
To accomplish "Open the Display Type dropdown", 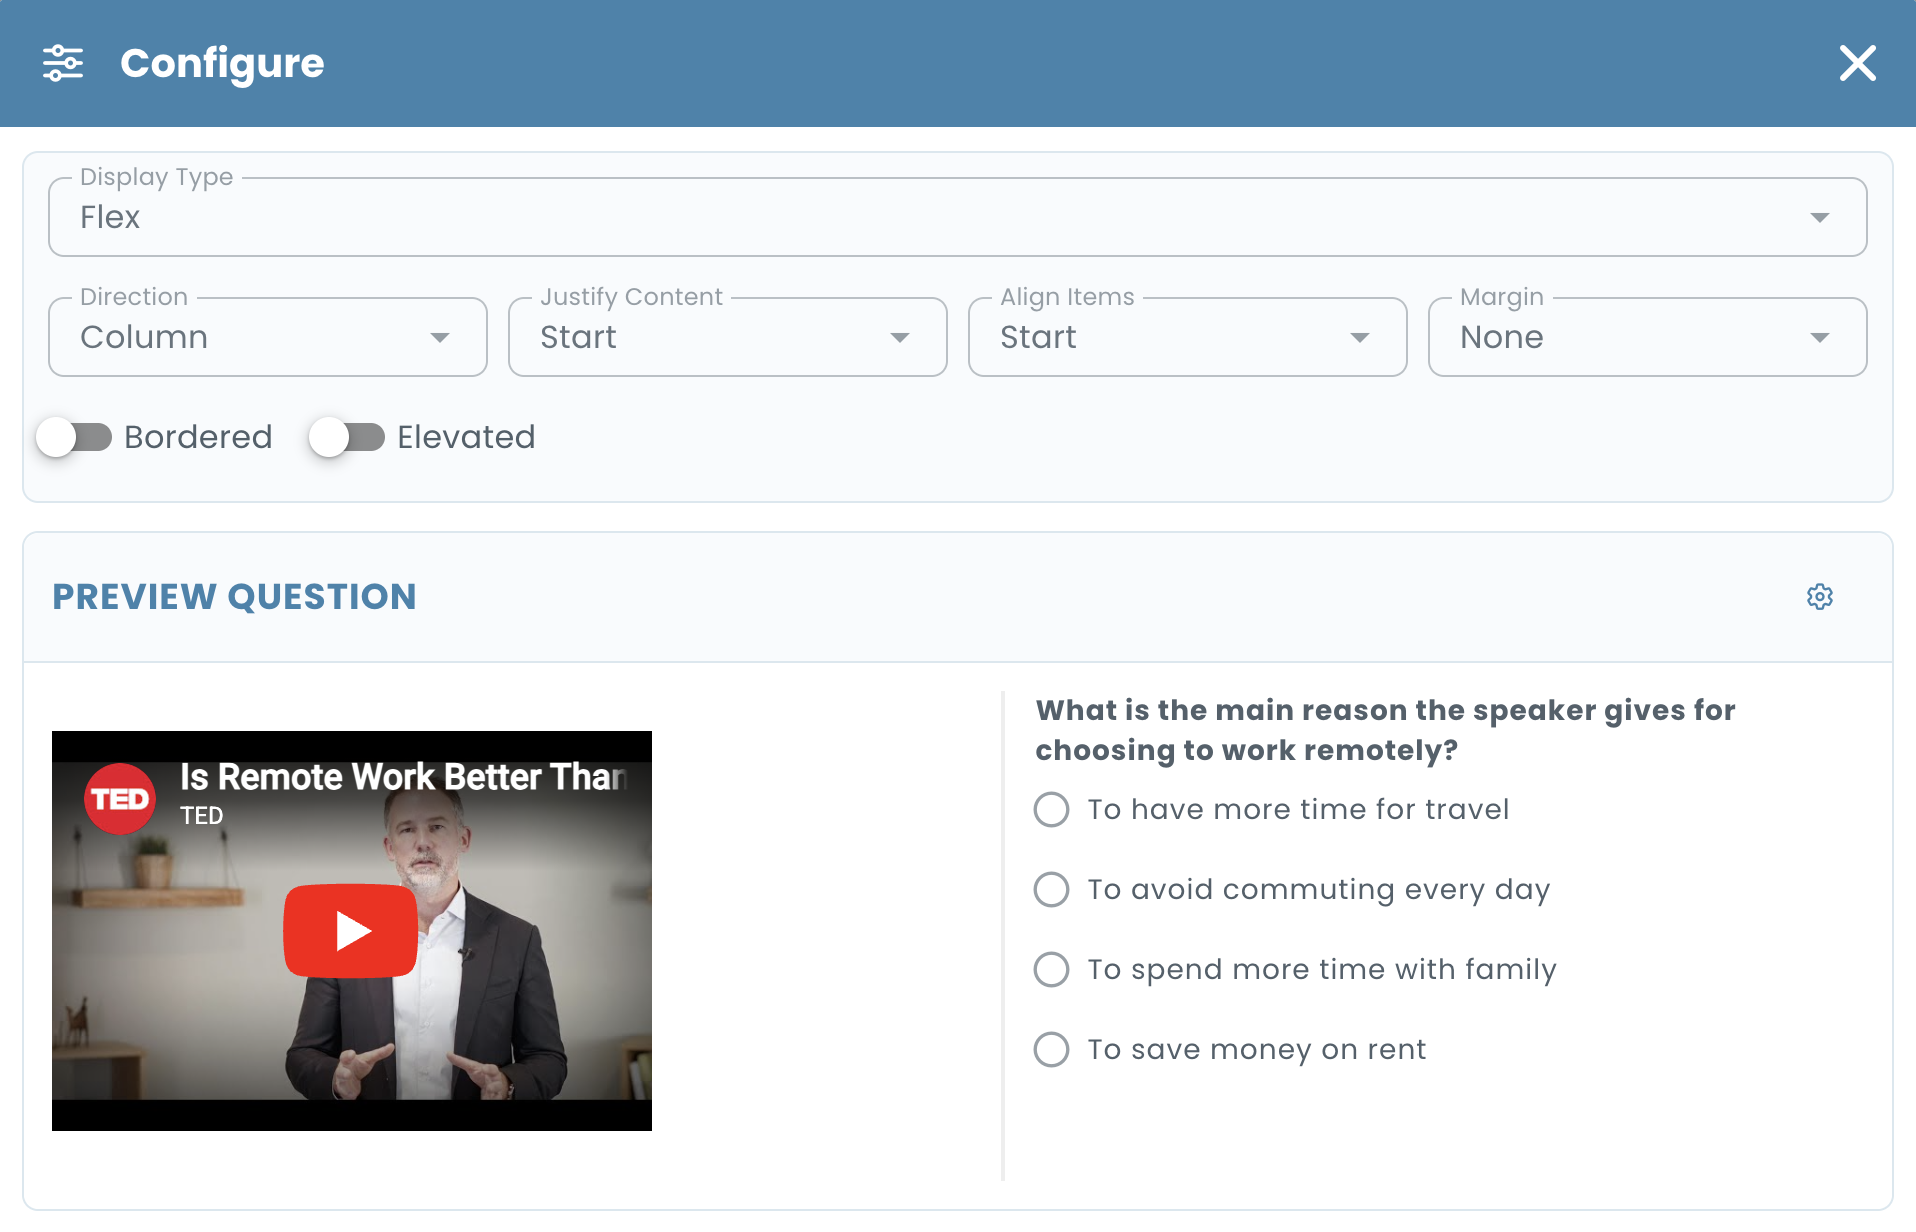I will click(958, 217).
